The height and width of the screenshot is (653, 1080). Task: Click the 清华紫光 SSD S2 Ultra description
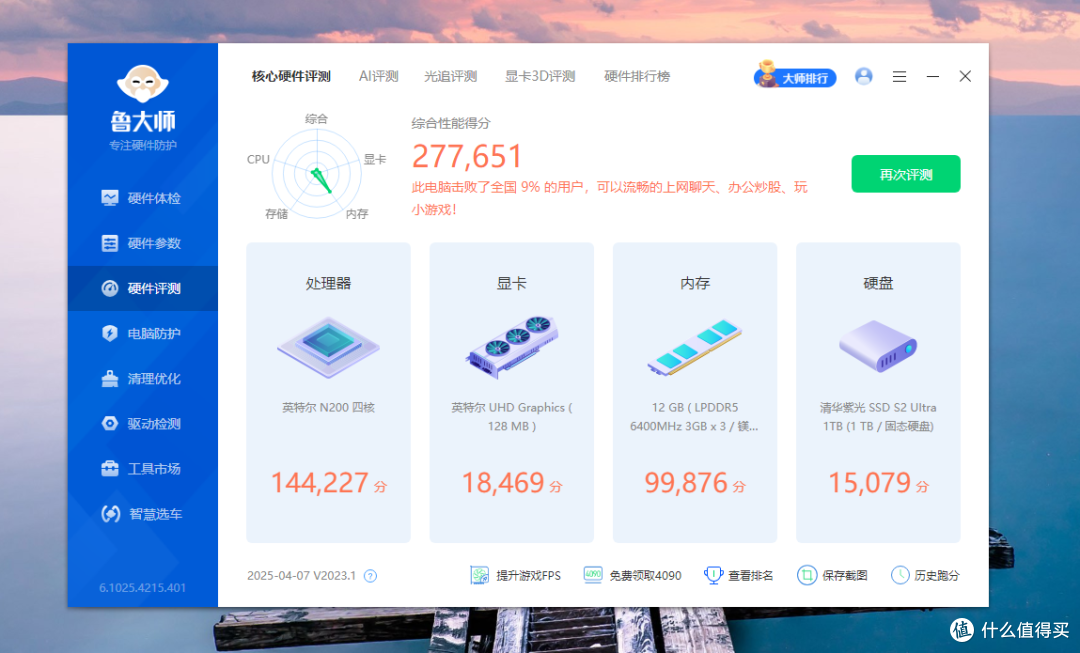pos(878,417)
